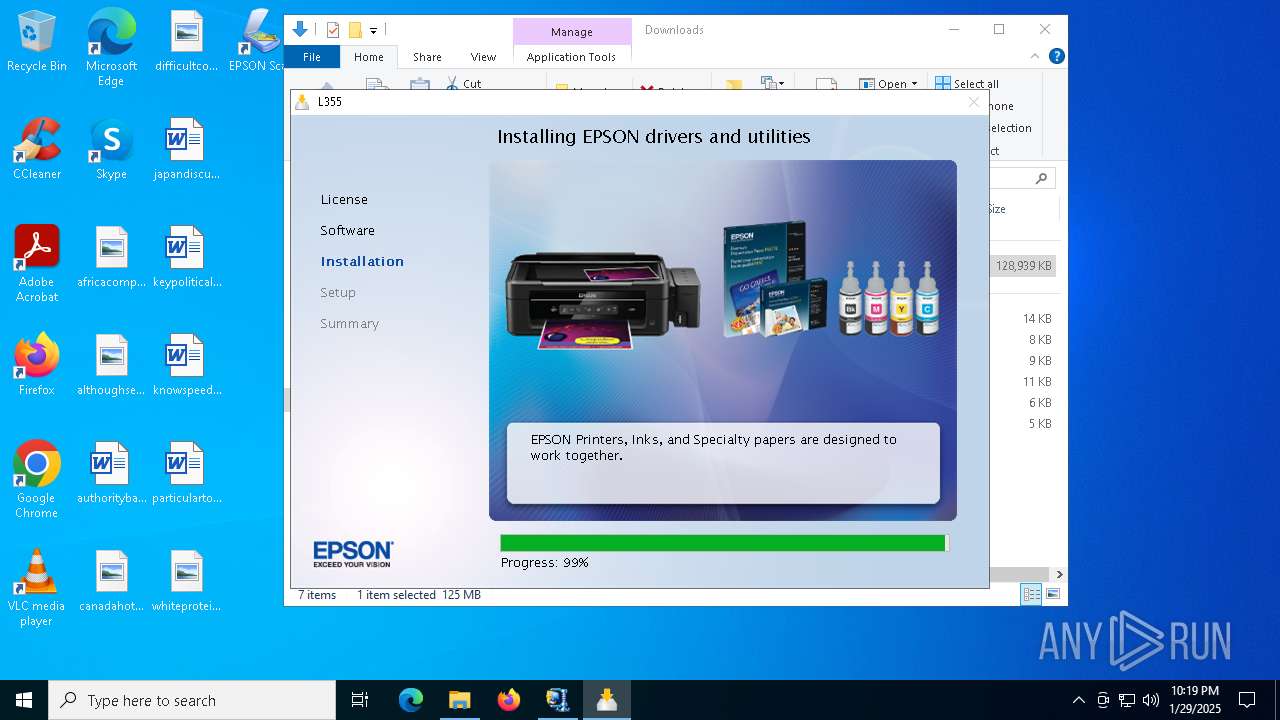Open the CCleaner desktop shortcut

[37, 150]
